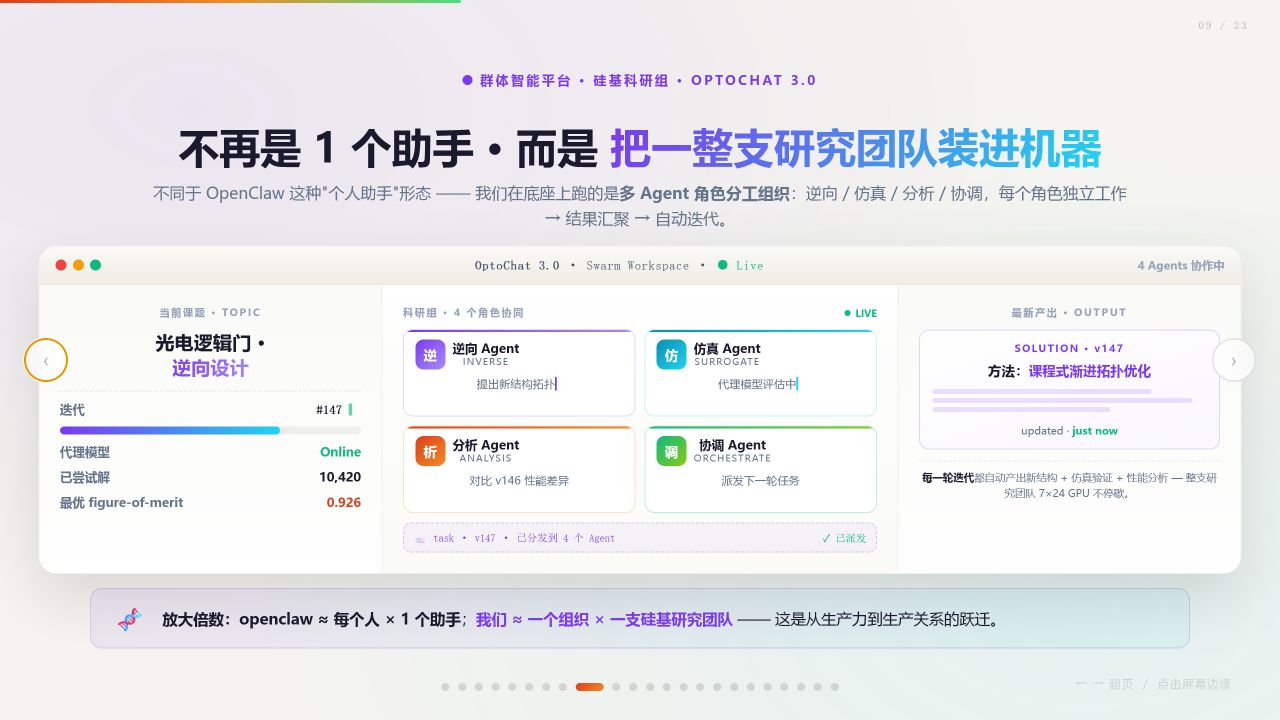Go to previous slide with left chevron
The width and height of the screenshot is (1280, 720).
pyautogui.click(x=46, y=360)
